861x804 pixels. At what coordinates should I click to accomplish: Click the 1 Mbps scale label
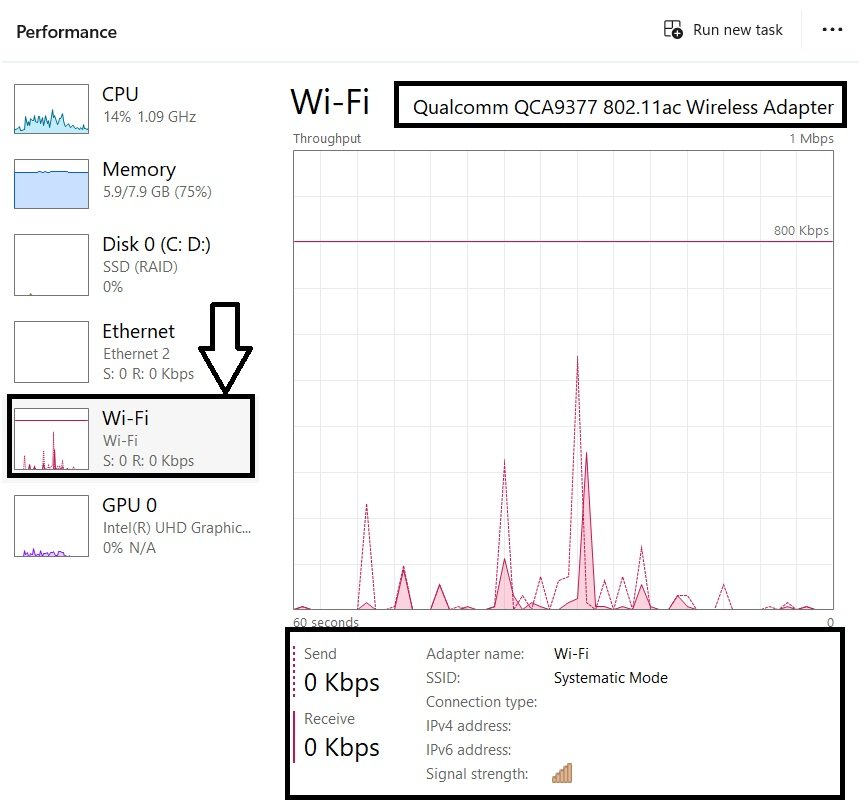pos(812,138)
